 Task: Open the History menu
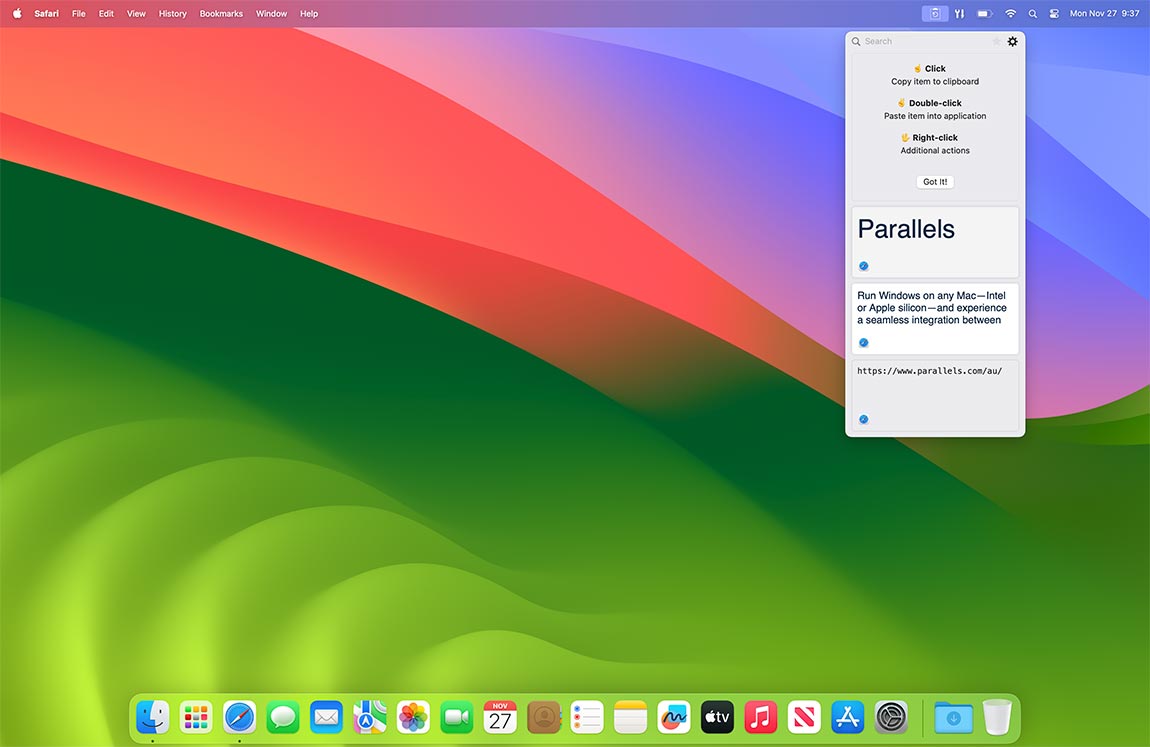pyautogui.click(x=173, y=14)
